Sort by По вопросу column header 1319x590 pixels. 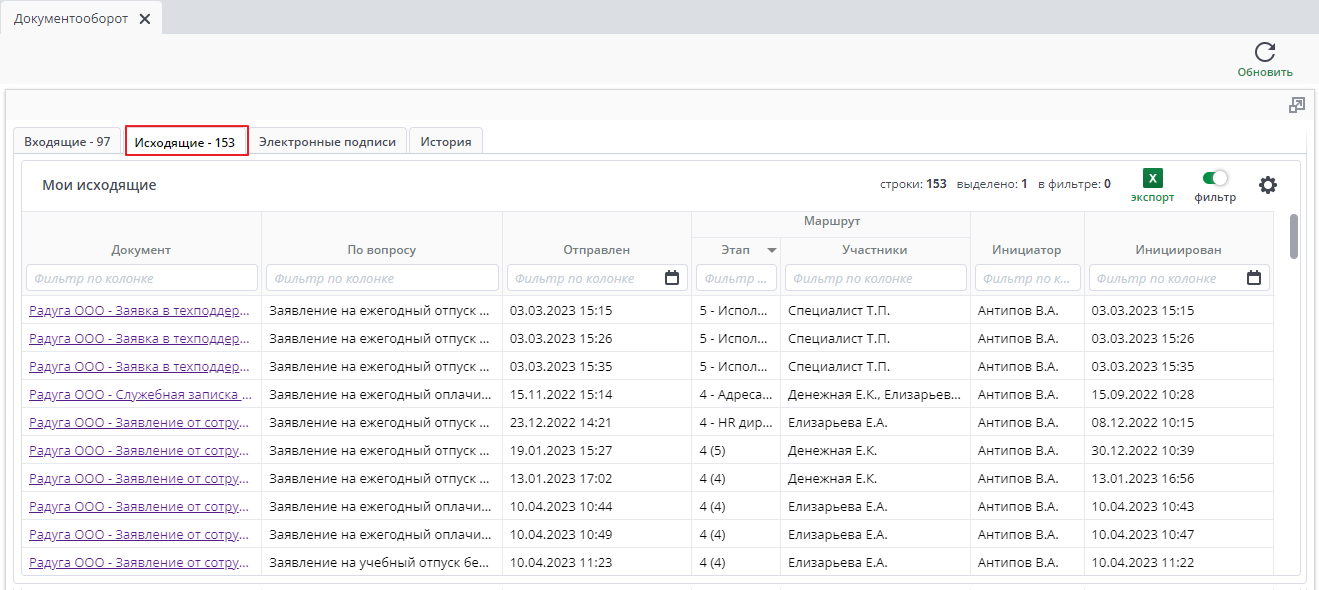[x=382, y=250]
